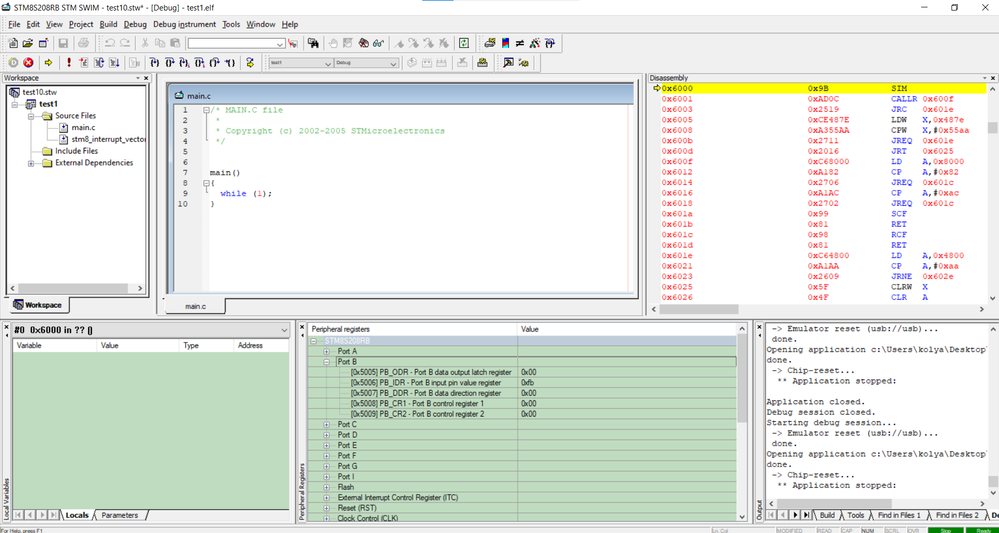
Task: Click the Save disk icon in toolbar
Action: (x=63, y=44)
